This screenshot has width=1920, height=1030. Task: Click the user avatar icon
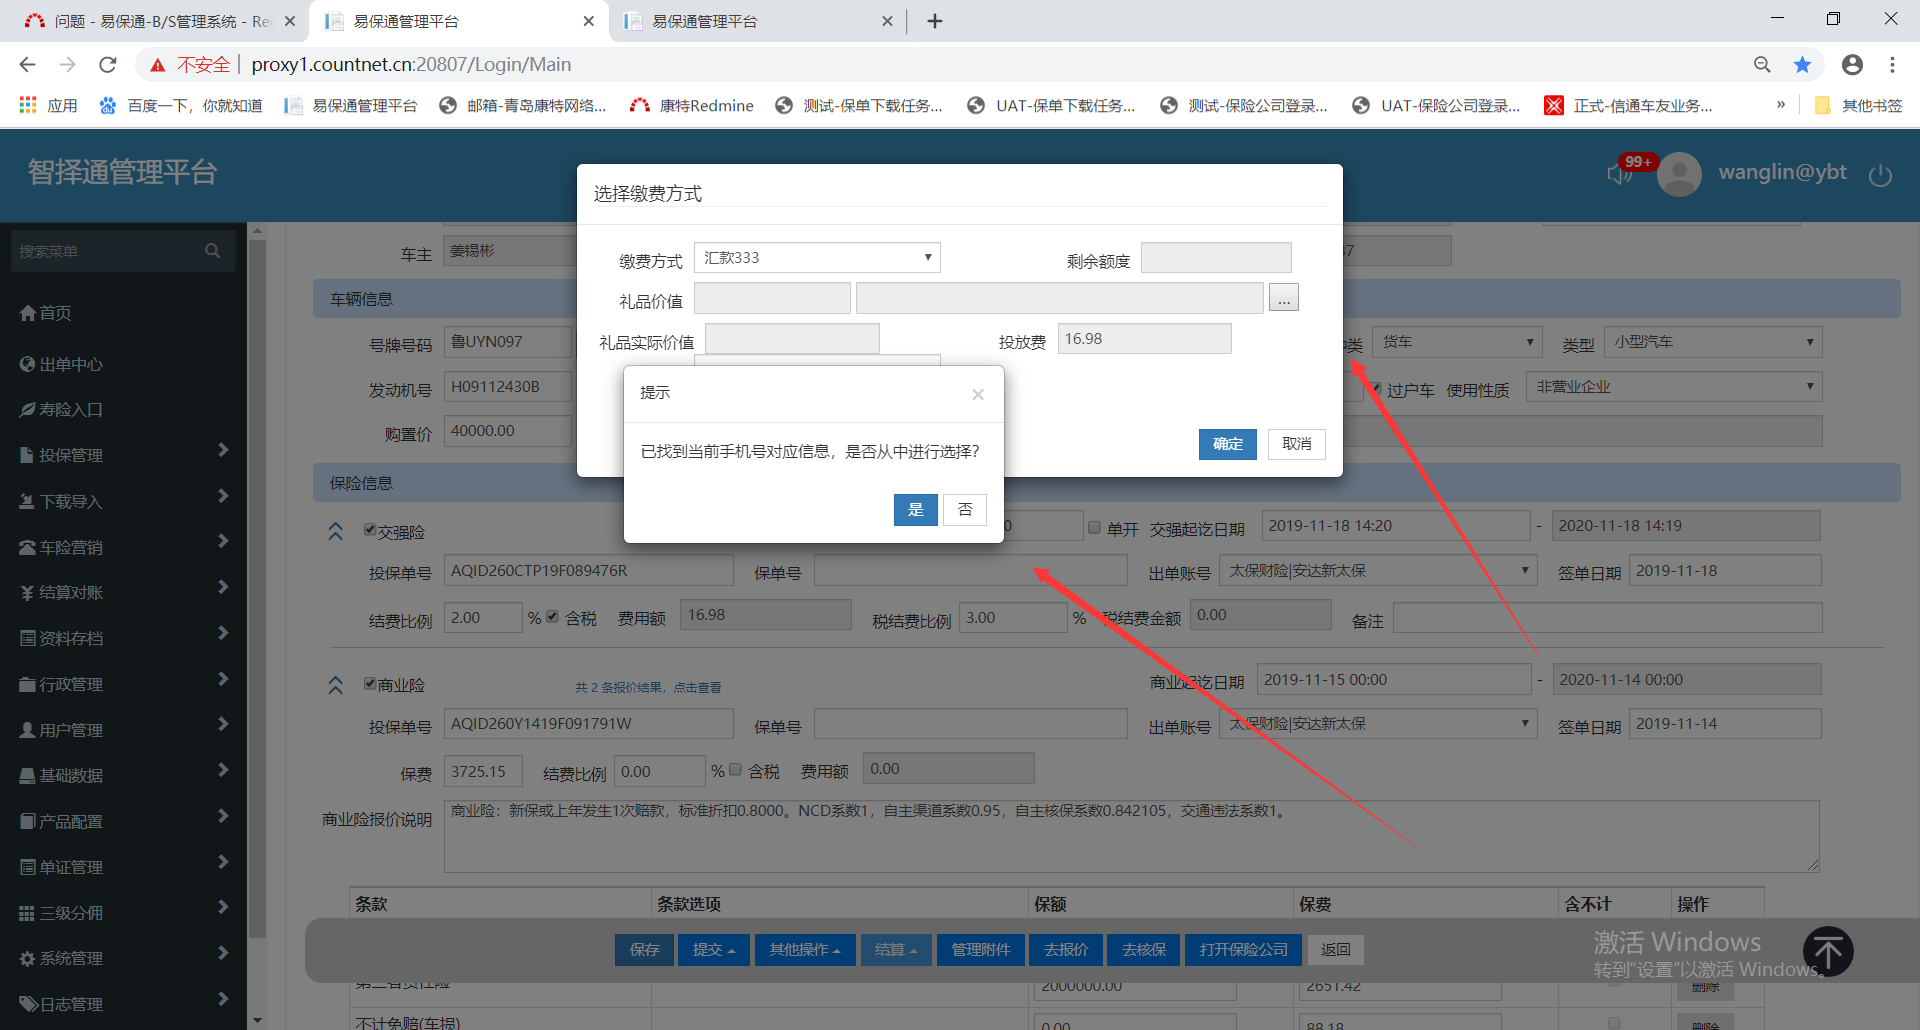1679,174
